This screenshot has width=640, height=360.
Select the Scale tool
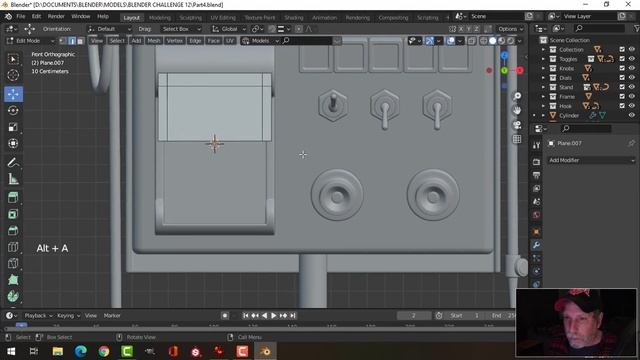[x=13, y=127]
